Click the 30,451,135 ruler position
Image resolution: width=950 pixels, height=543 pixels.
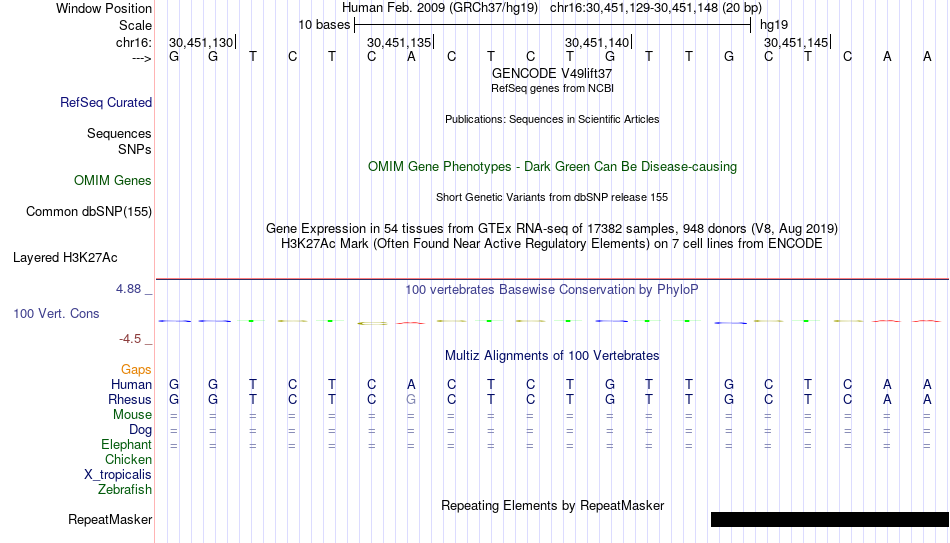399,42
